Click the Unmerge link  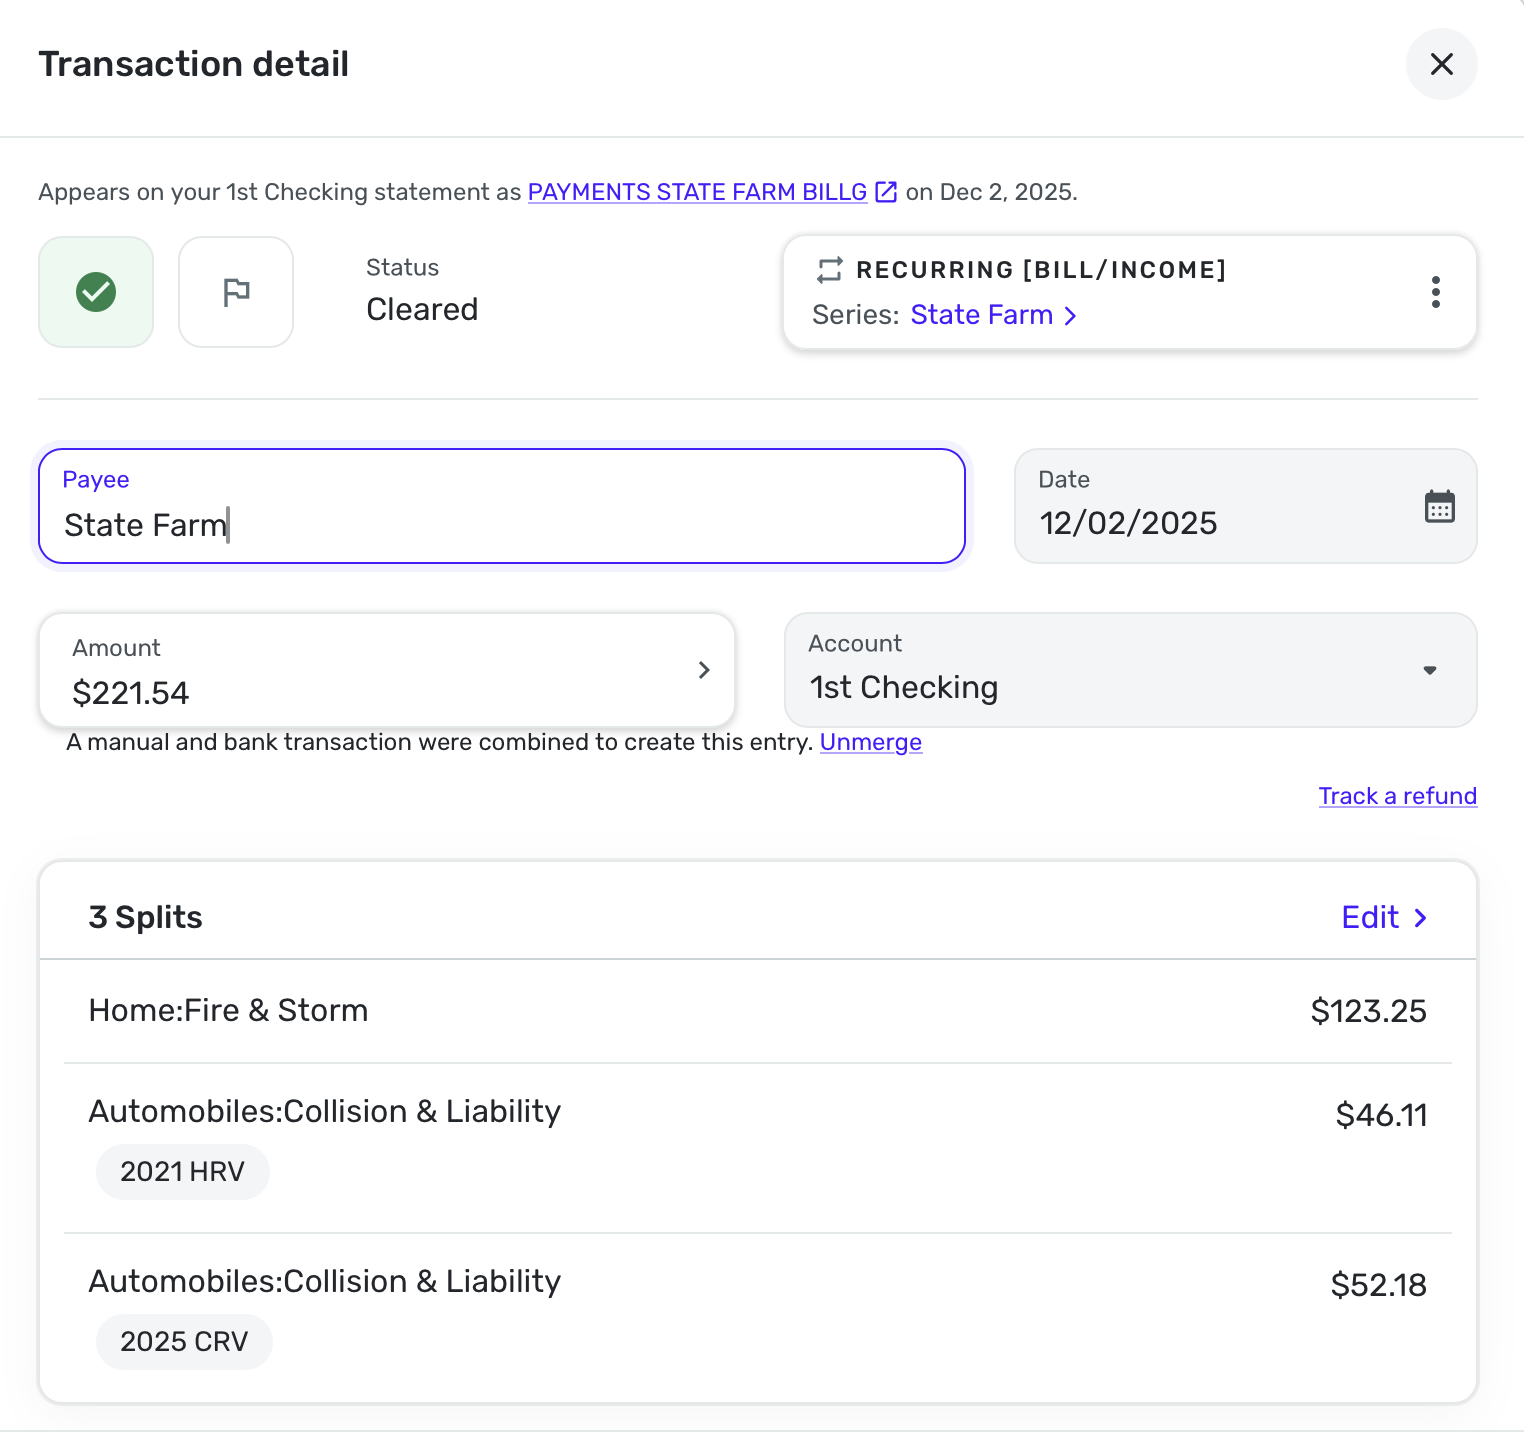tap(870, 742)
